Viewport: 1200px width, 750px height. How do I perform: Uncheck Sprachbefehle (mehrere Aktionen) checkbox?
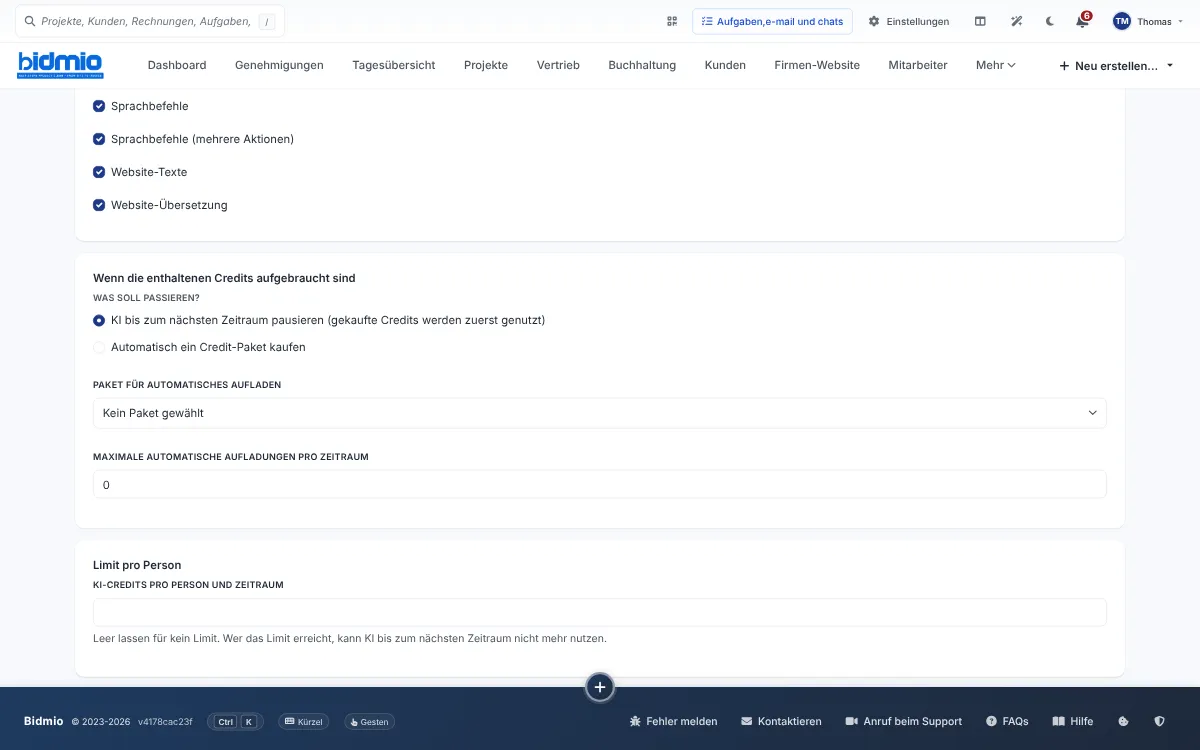pyautogui.click(x=99, y=139)
